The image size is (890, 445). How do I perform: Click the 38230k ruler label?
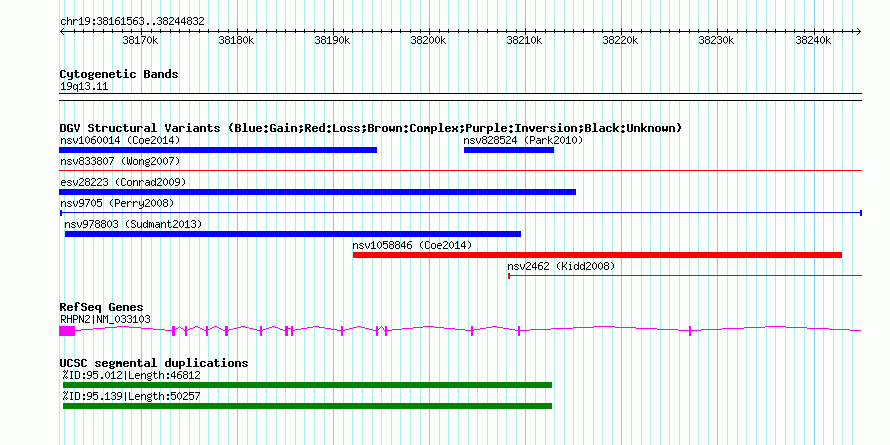coord(717,41)
